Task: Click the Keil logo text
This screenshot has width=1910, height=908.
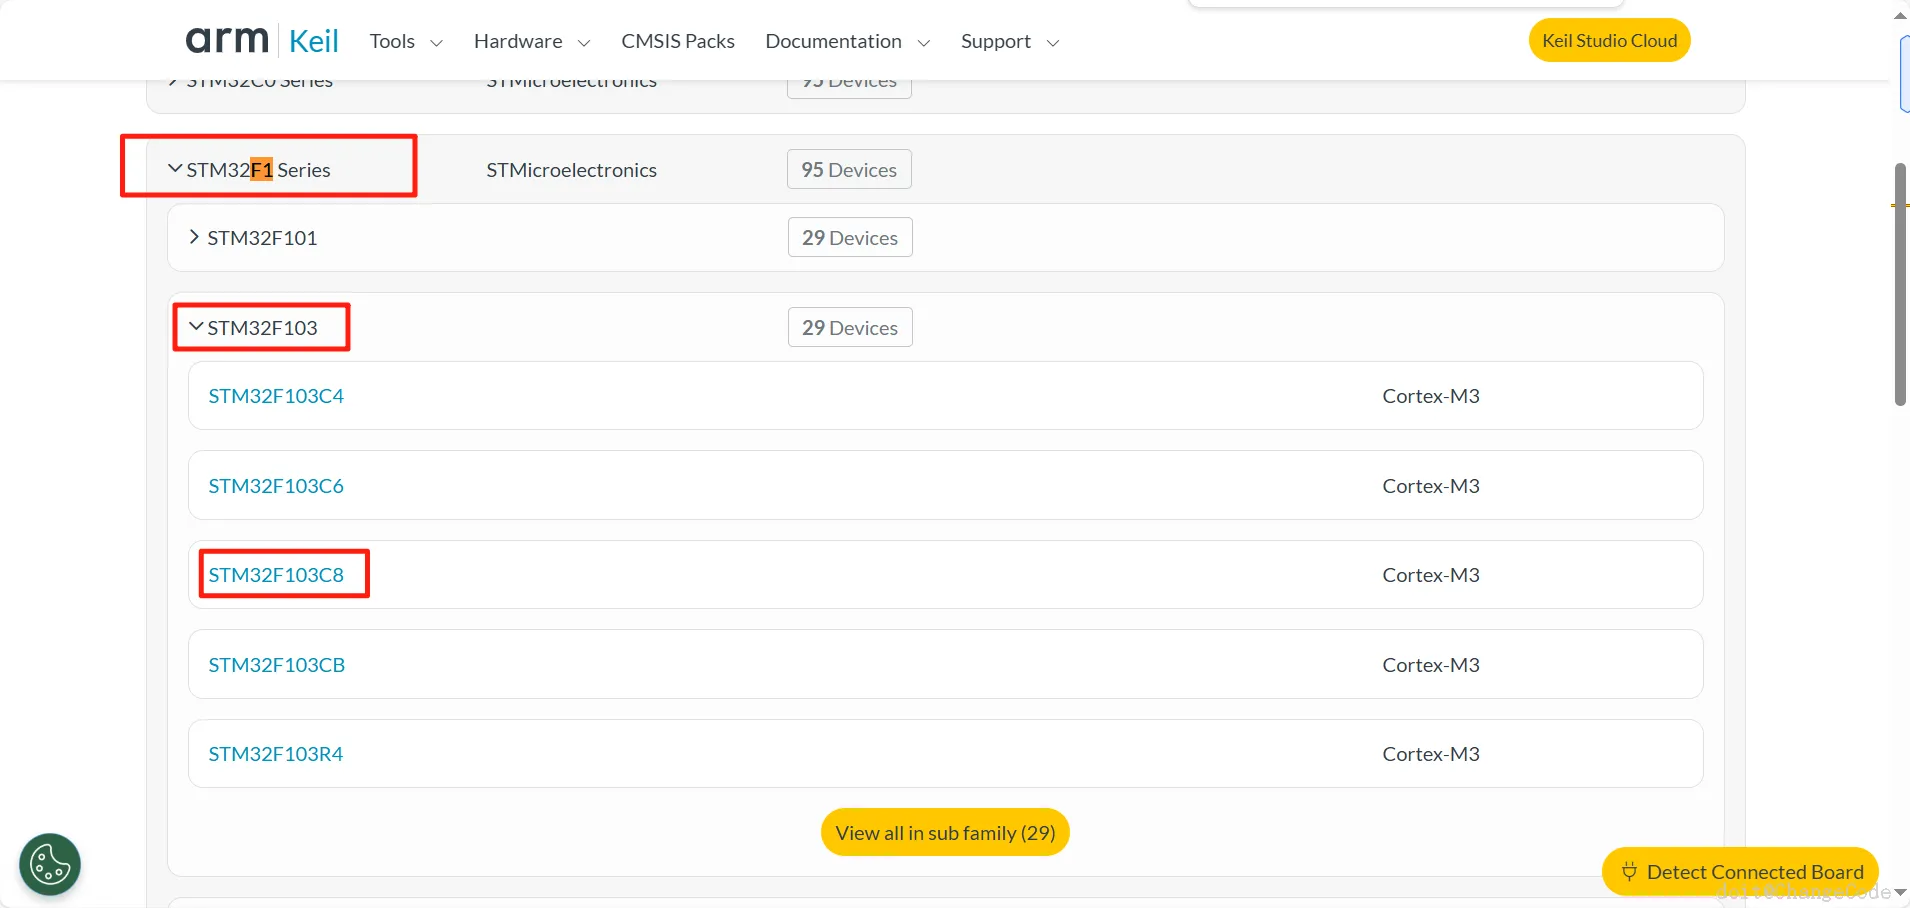Action: [x=314, y=41]
